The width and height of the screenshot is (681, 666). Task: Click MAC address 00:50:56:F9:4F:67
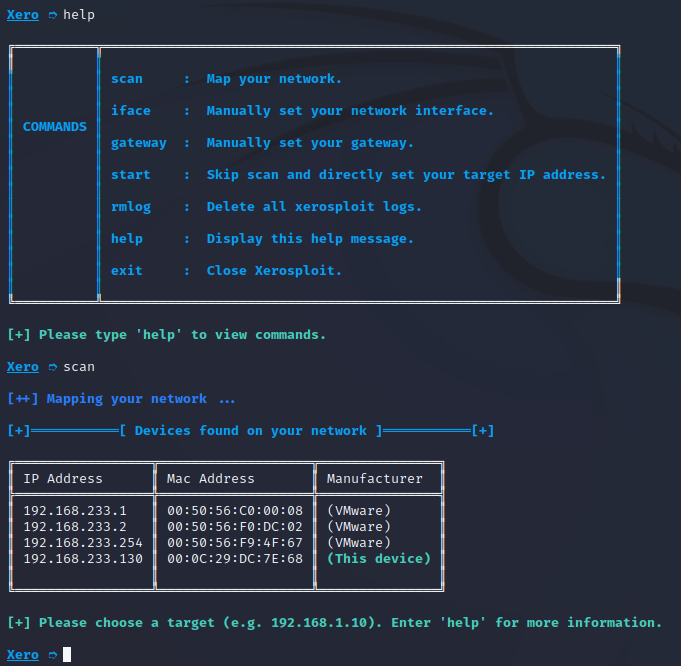point(235,543)
